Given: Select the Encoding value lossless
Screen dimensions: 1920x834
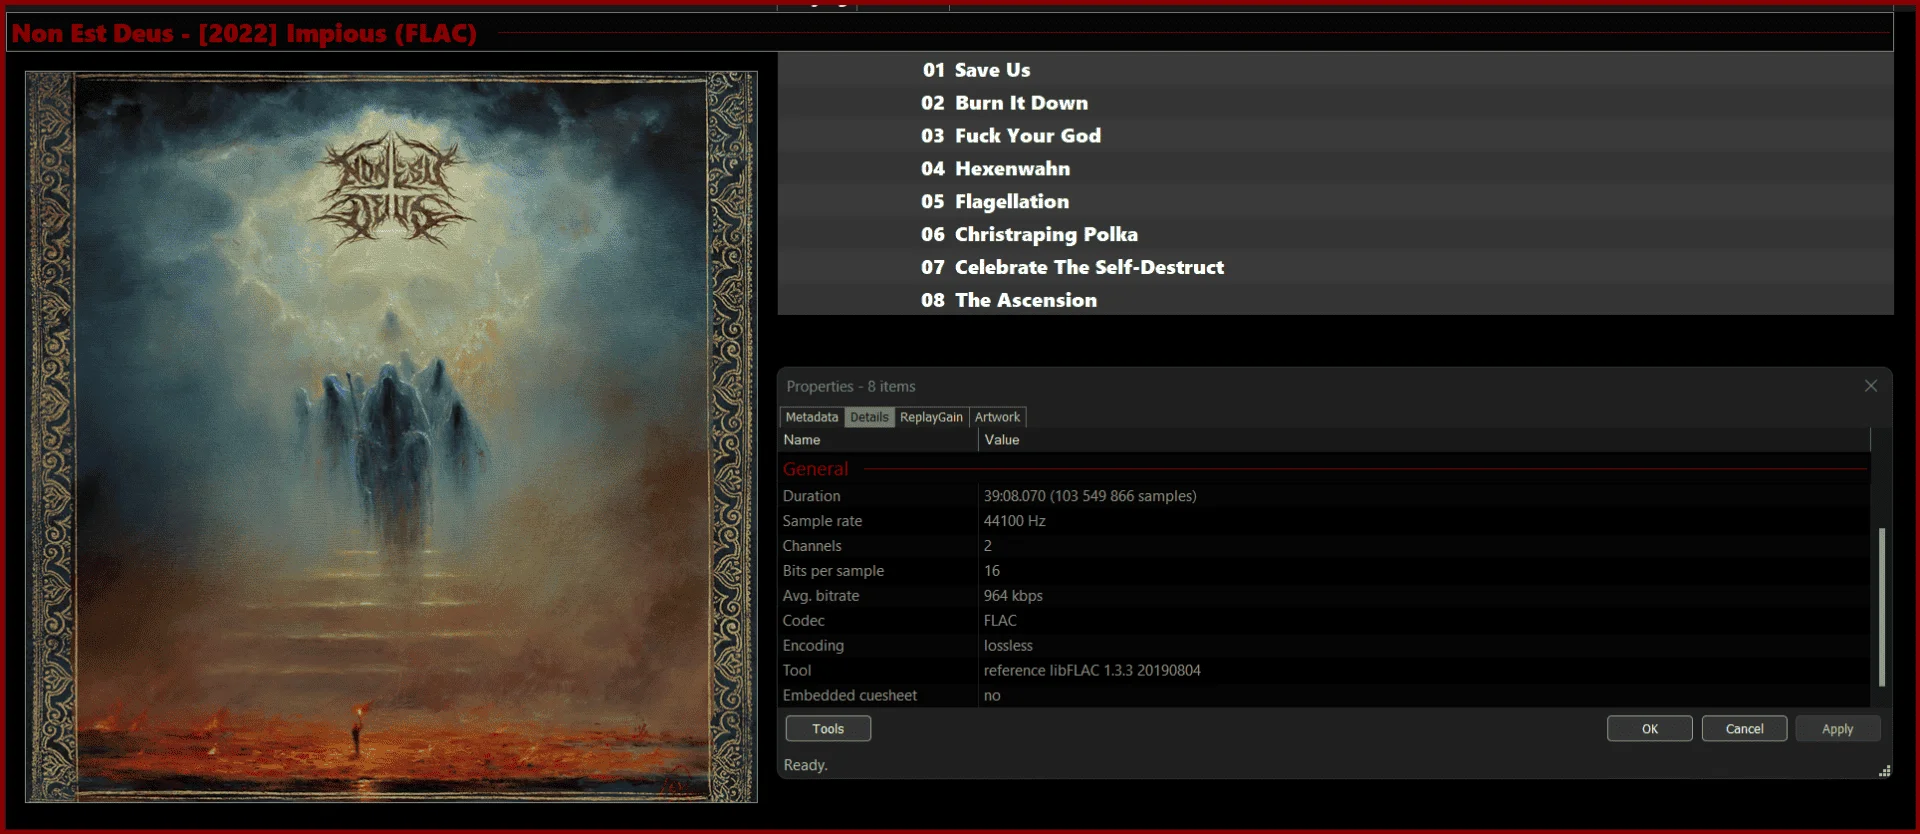Looking at the screenshot, I should click(x=1008, y=646).
